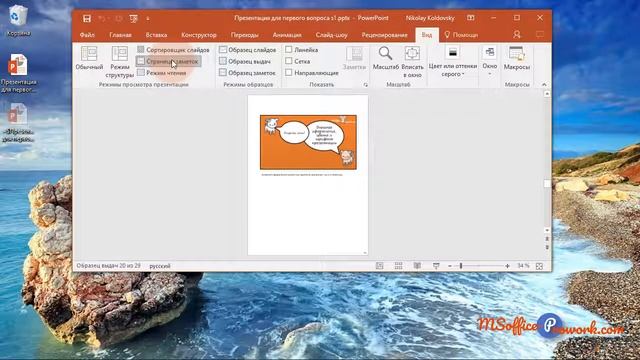Fit slide to window from status bar
Screen dimensions: 640x360
point(539,266)
